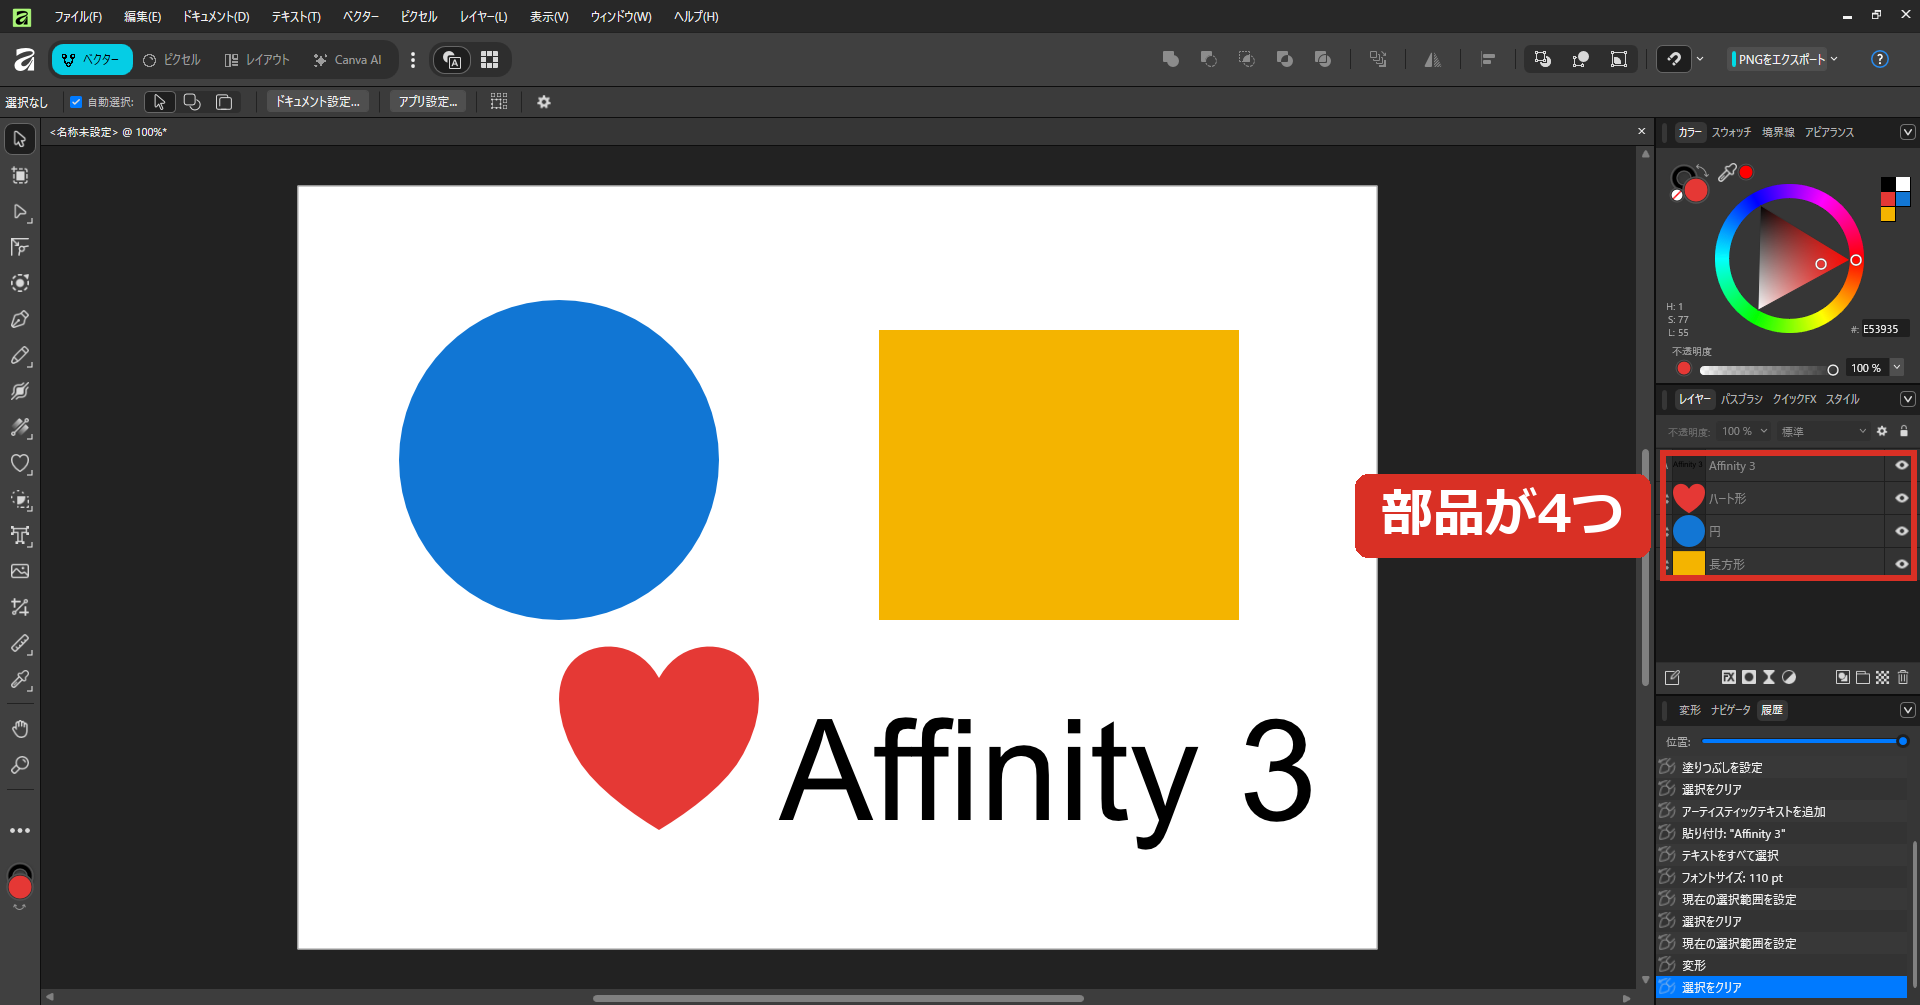Screen dimensions: 1920x1005
Task: Click the Add Group folder icon in Layers panel
Action: tap(1863, 677)
